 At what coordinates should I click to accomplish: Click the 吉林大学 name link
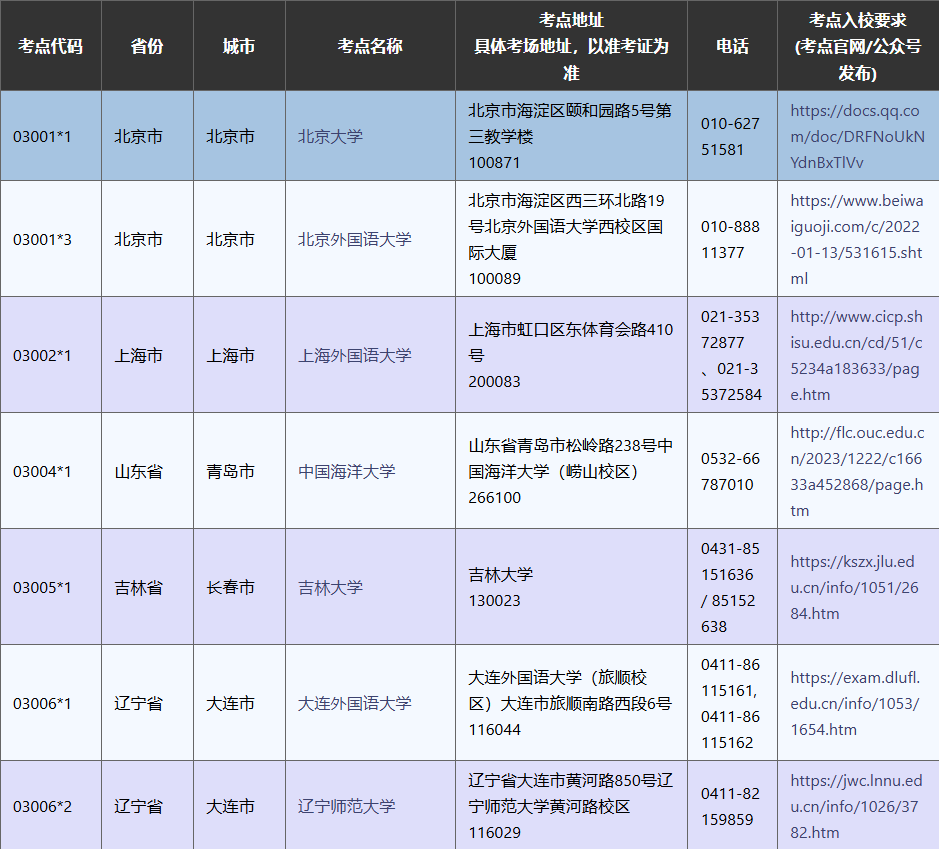pos(330,588)
